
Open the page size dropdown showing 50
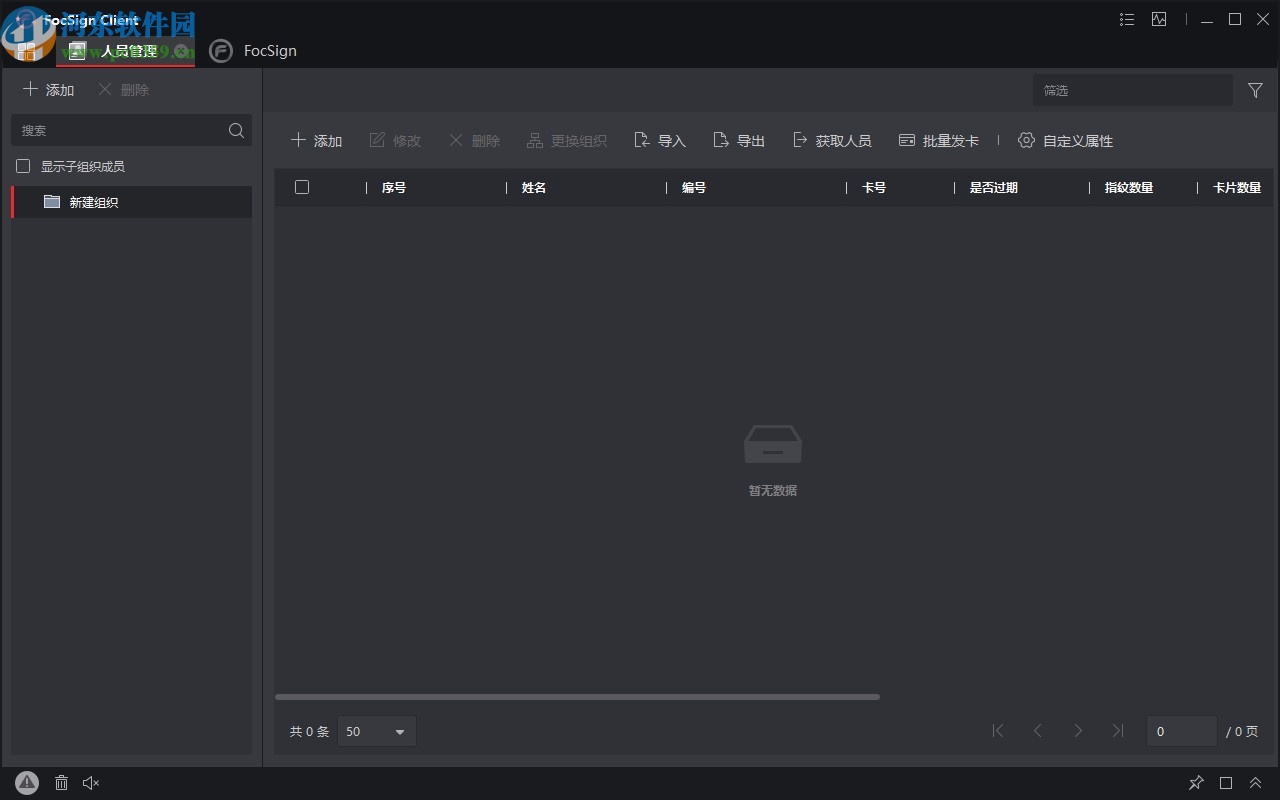376,731
